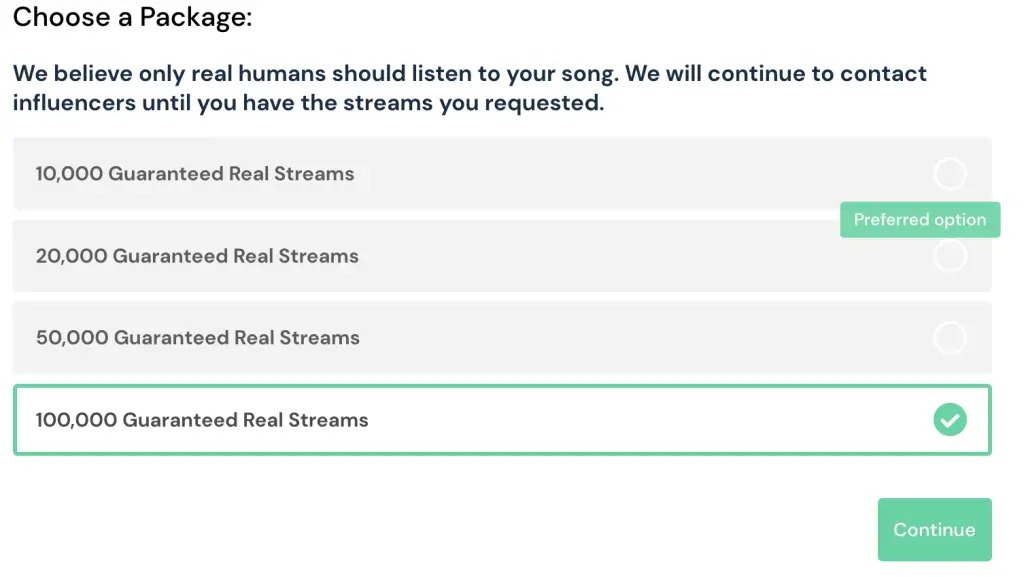1024x577 pixels.
Task: Click the Continue button
Action: tap(935, 529)
